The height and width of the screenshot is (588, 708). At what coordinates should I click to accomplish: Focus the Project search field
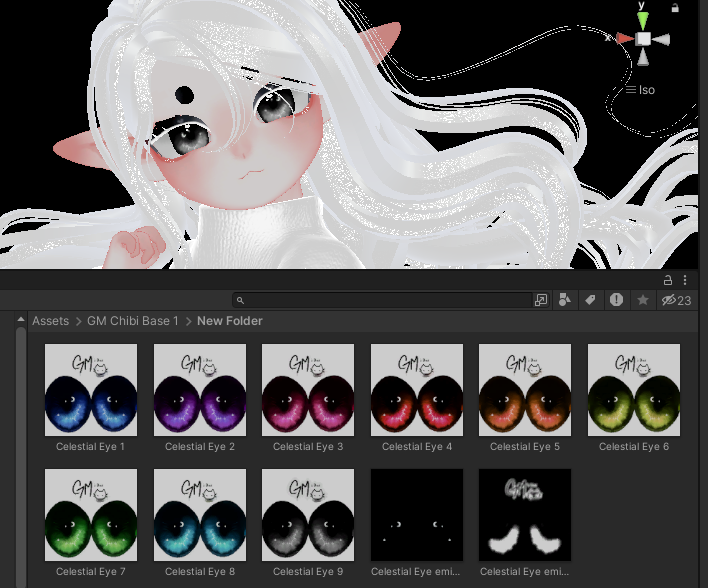point(384,300)
